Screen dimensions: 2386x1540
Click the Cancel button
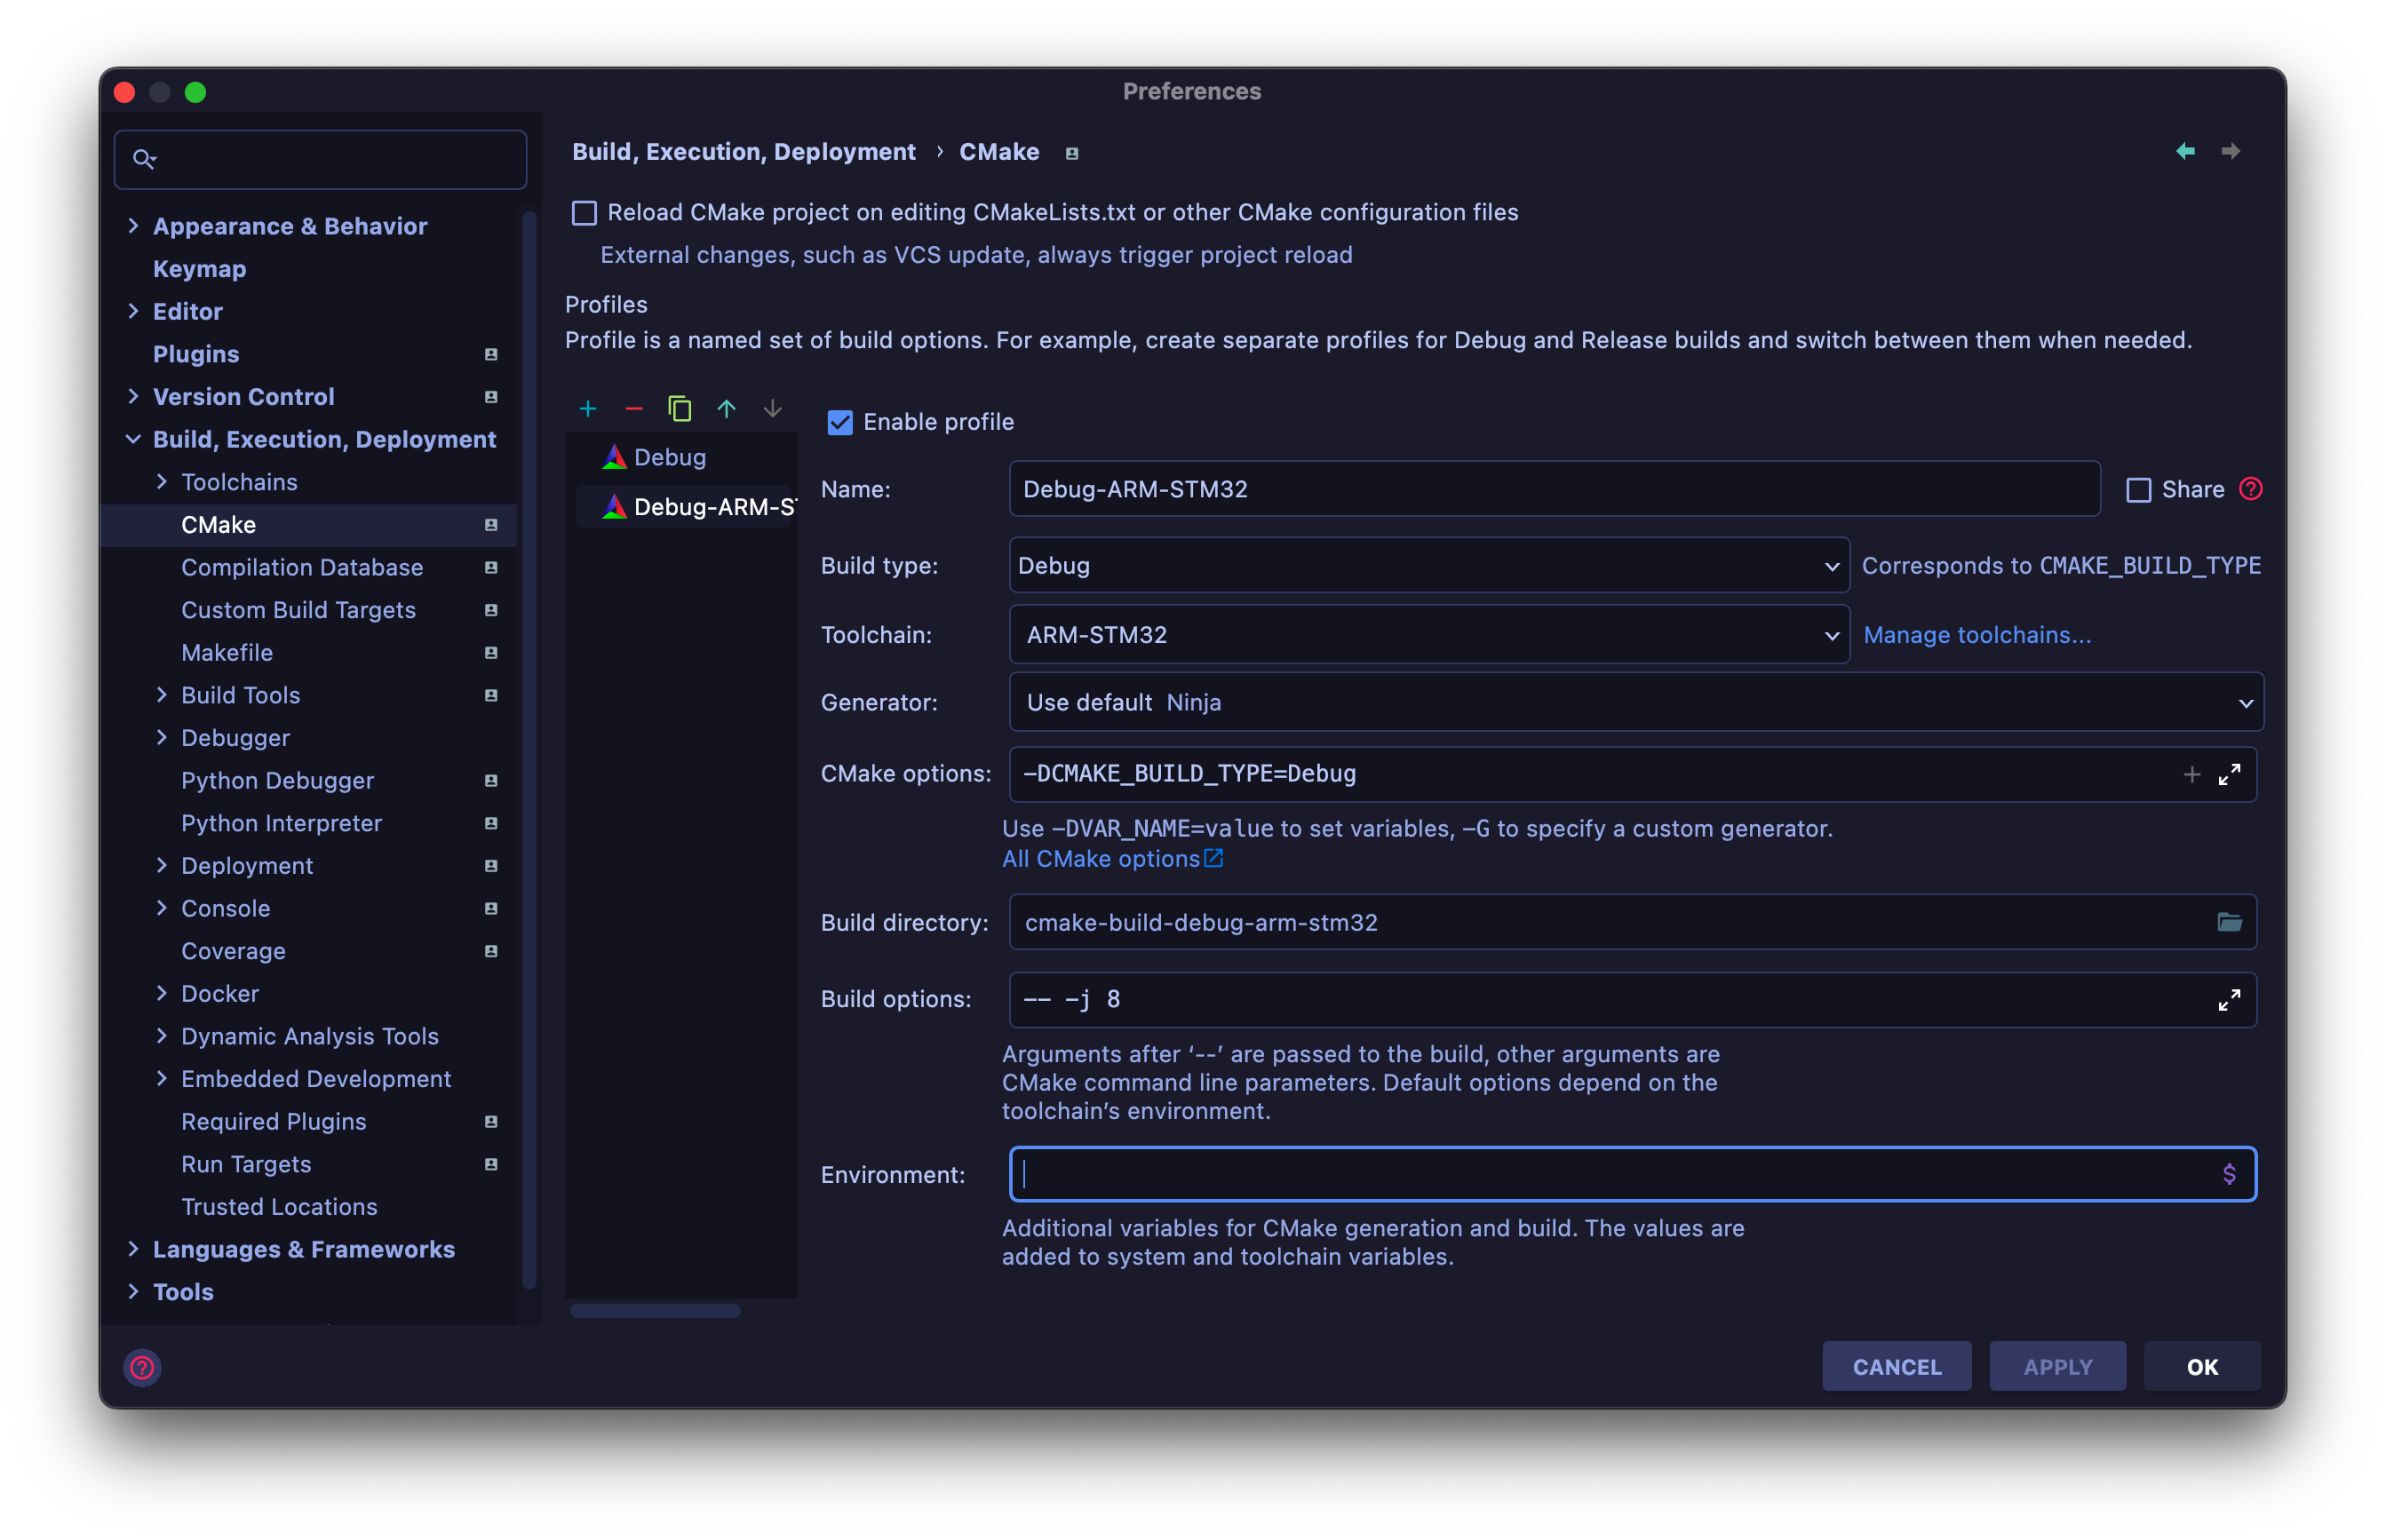tap(1896, 1367)
